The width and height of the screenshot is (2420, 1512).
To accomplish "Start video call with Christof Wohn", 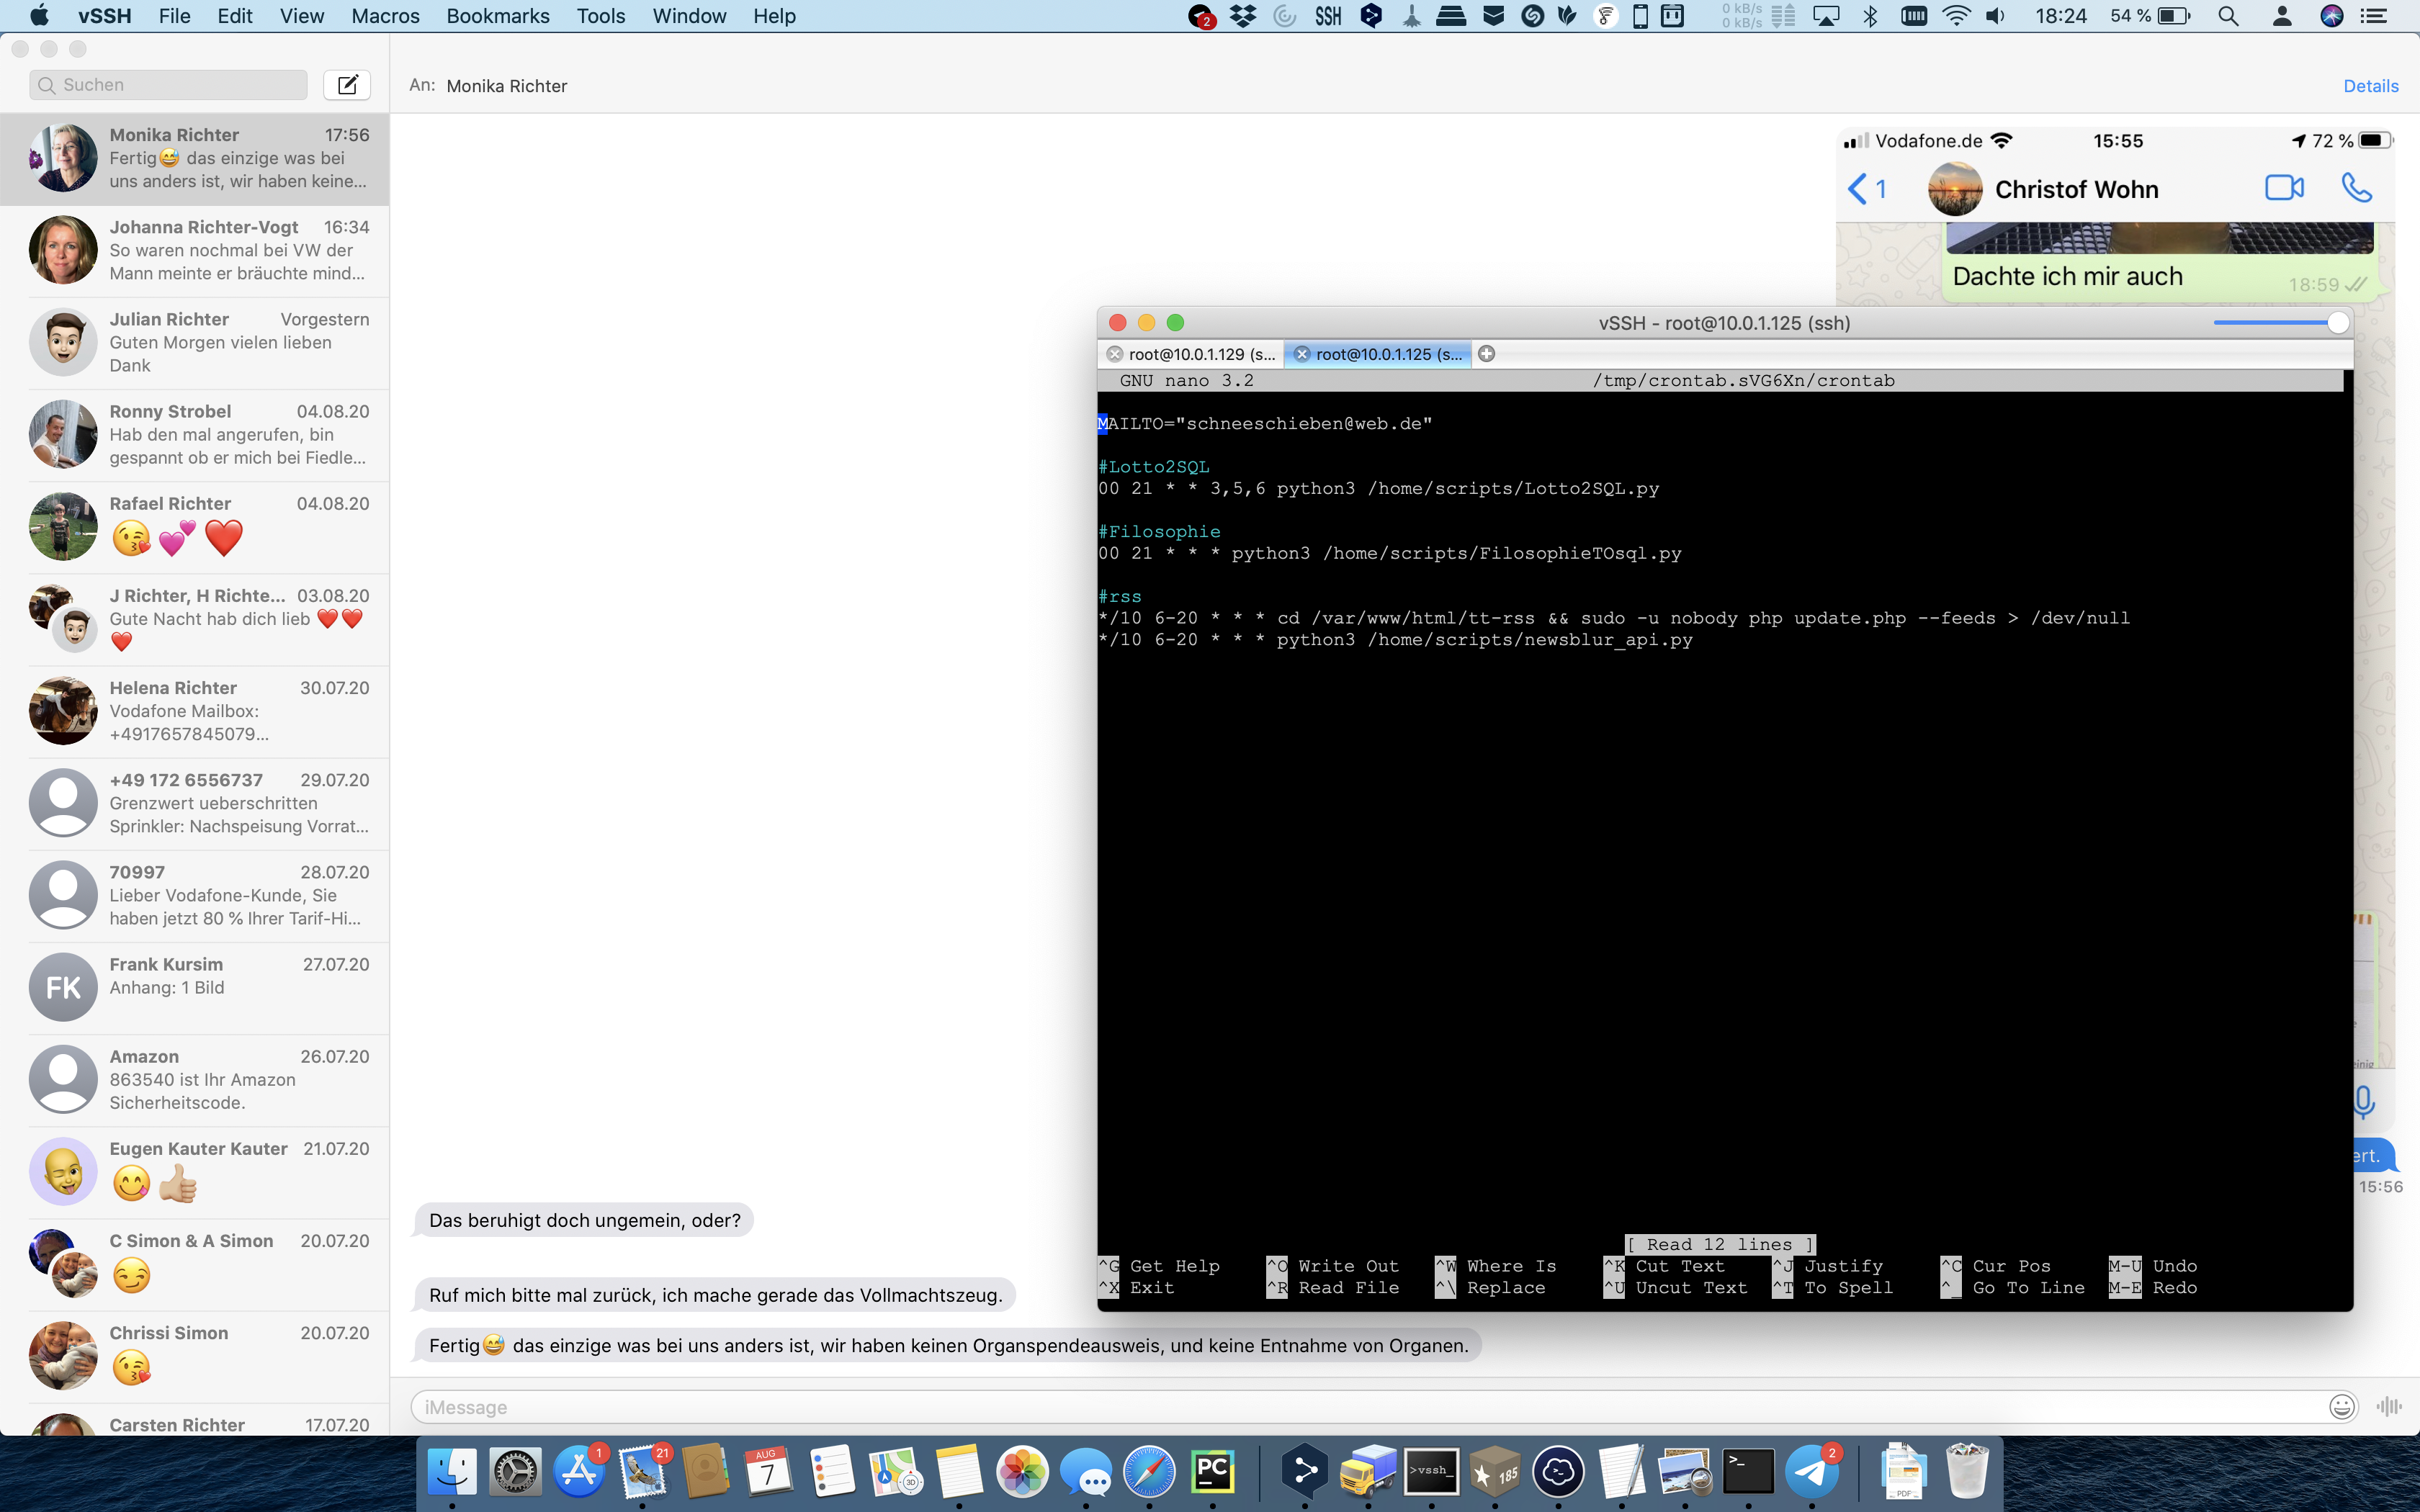I will (x=2284, y=188).
